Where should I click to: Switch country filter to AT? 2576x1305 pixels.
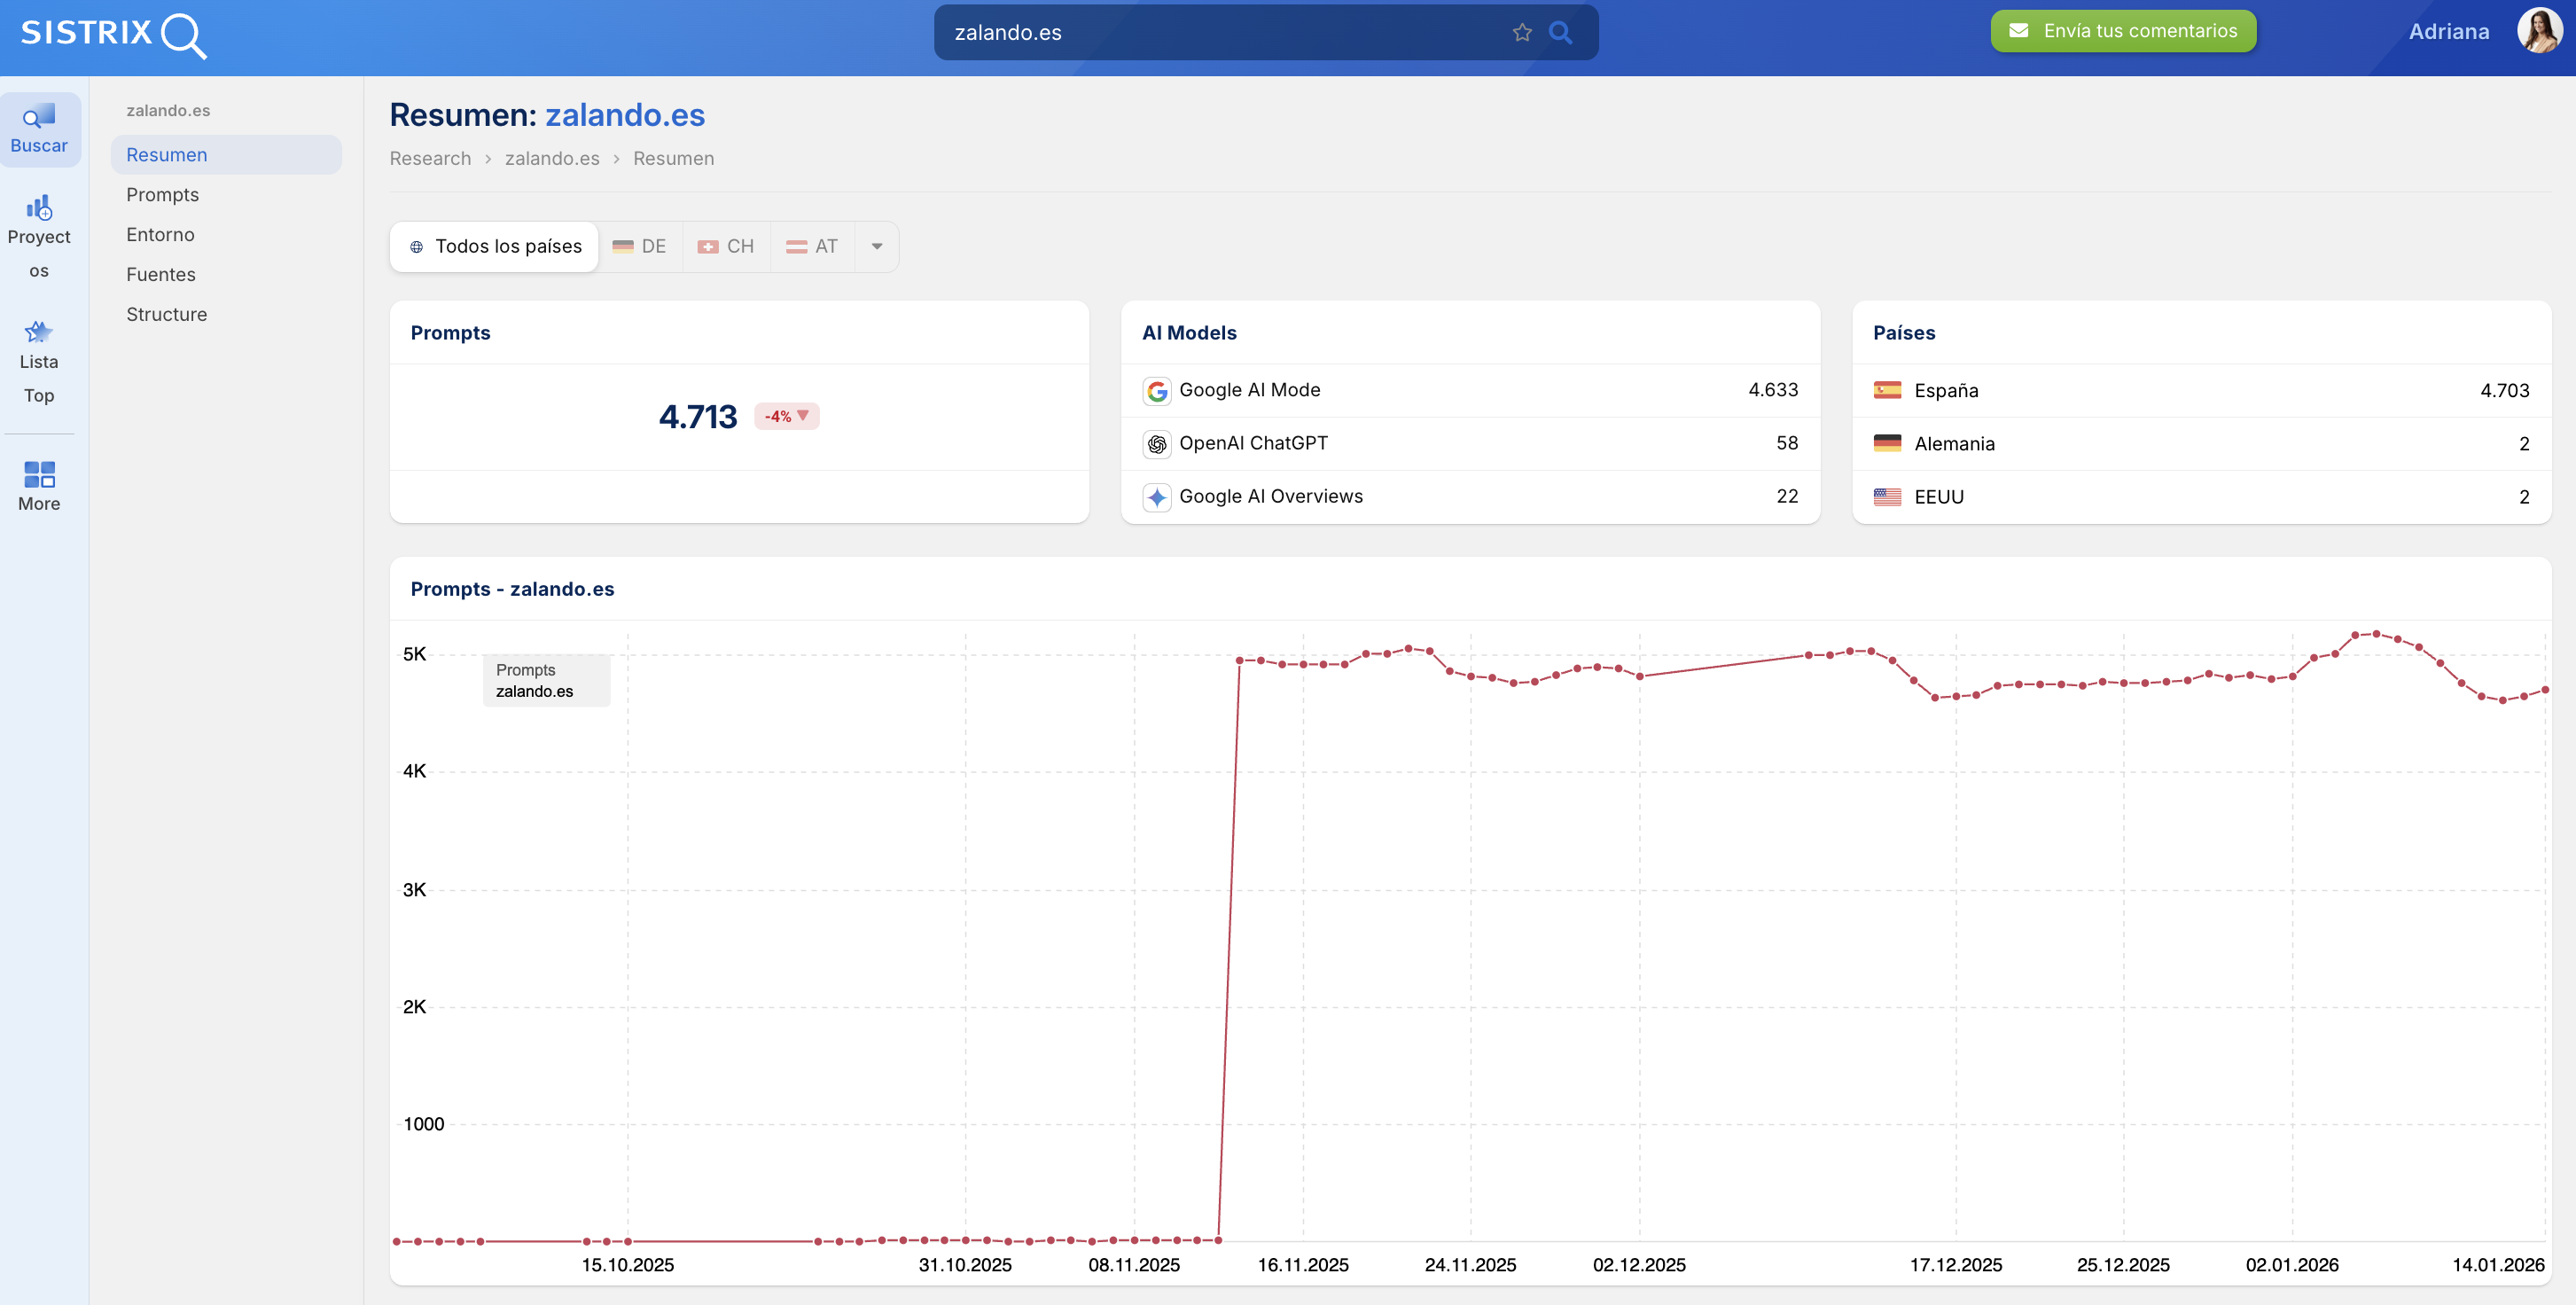(x=812, y=246)
